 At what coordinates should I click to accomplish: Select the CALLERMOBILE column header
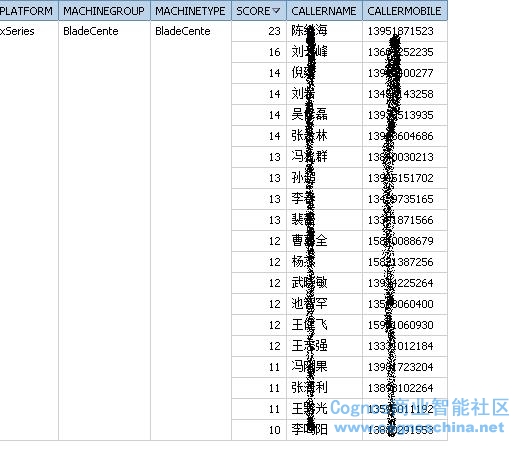click(x=405, y=11)
